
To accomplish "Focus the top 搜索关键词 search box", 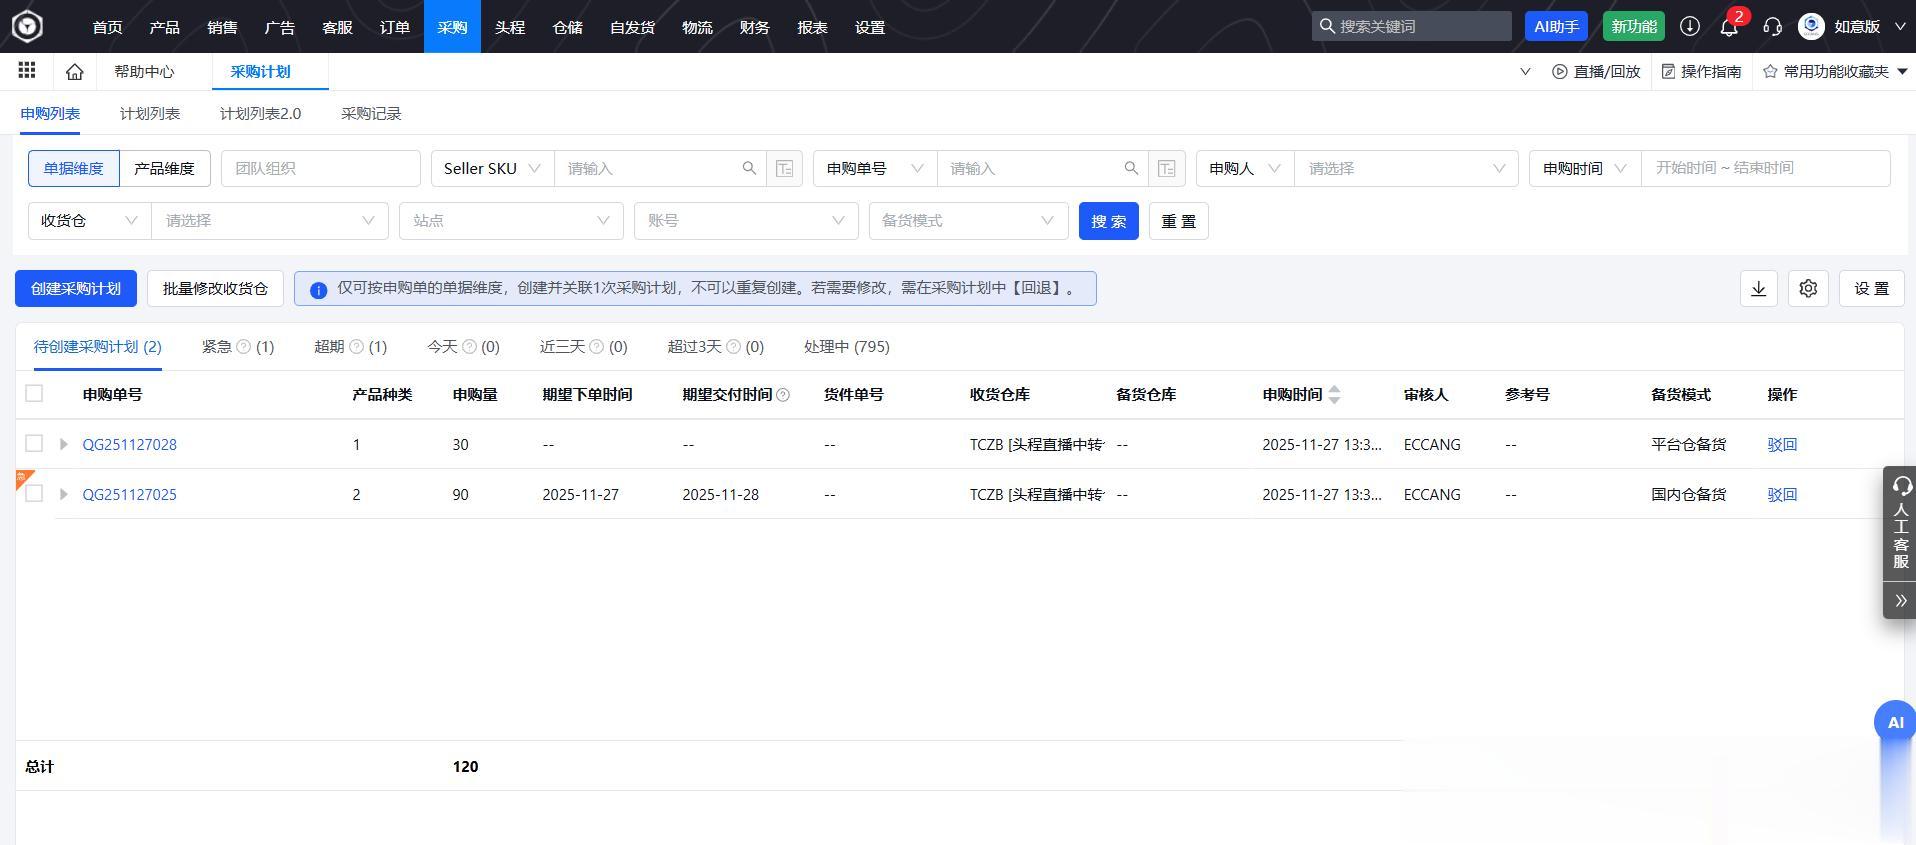I will click(1411, 26).
